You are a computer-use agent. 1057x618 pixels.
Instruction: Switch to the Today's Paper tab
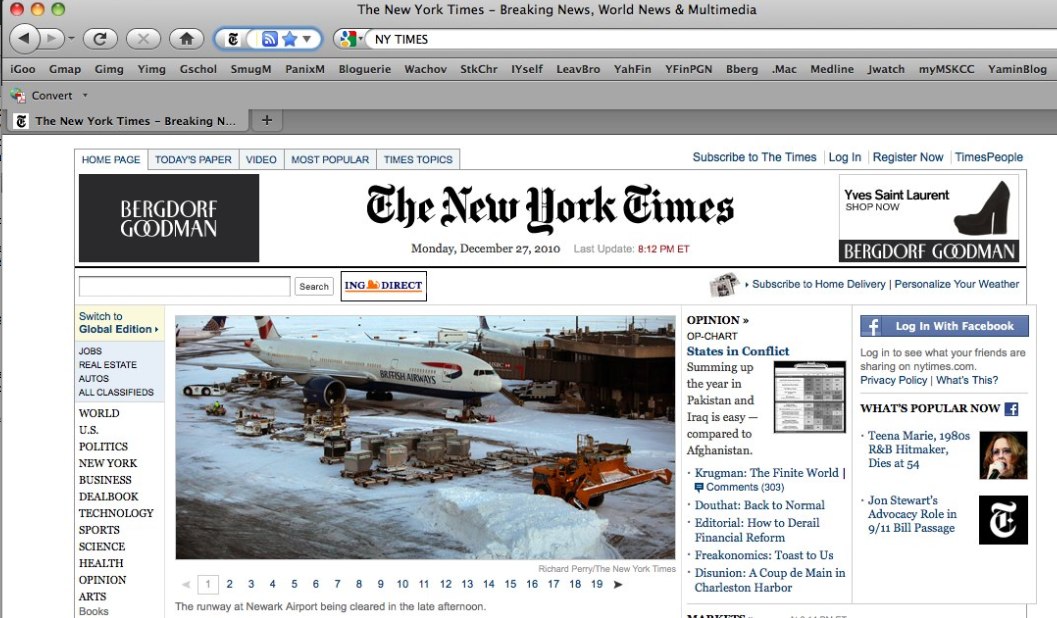pyautogui.click(x=193, y=159)
